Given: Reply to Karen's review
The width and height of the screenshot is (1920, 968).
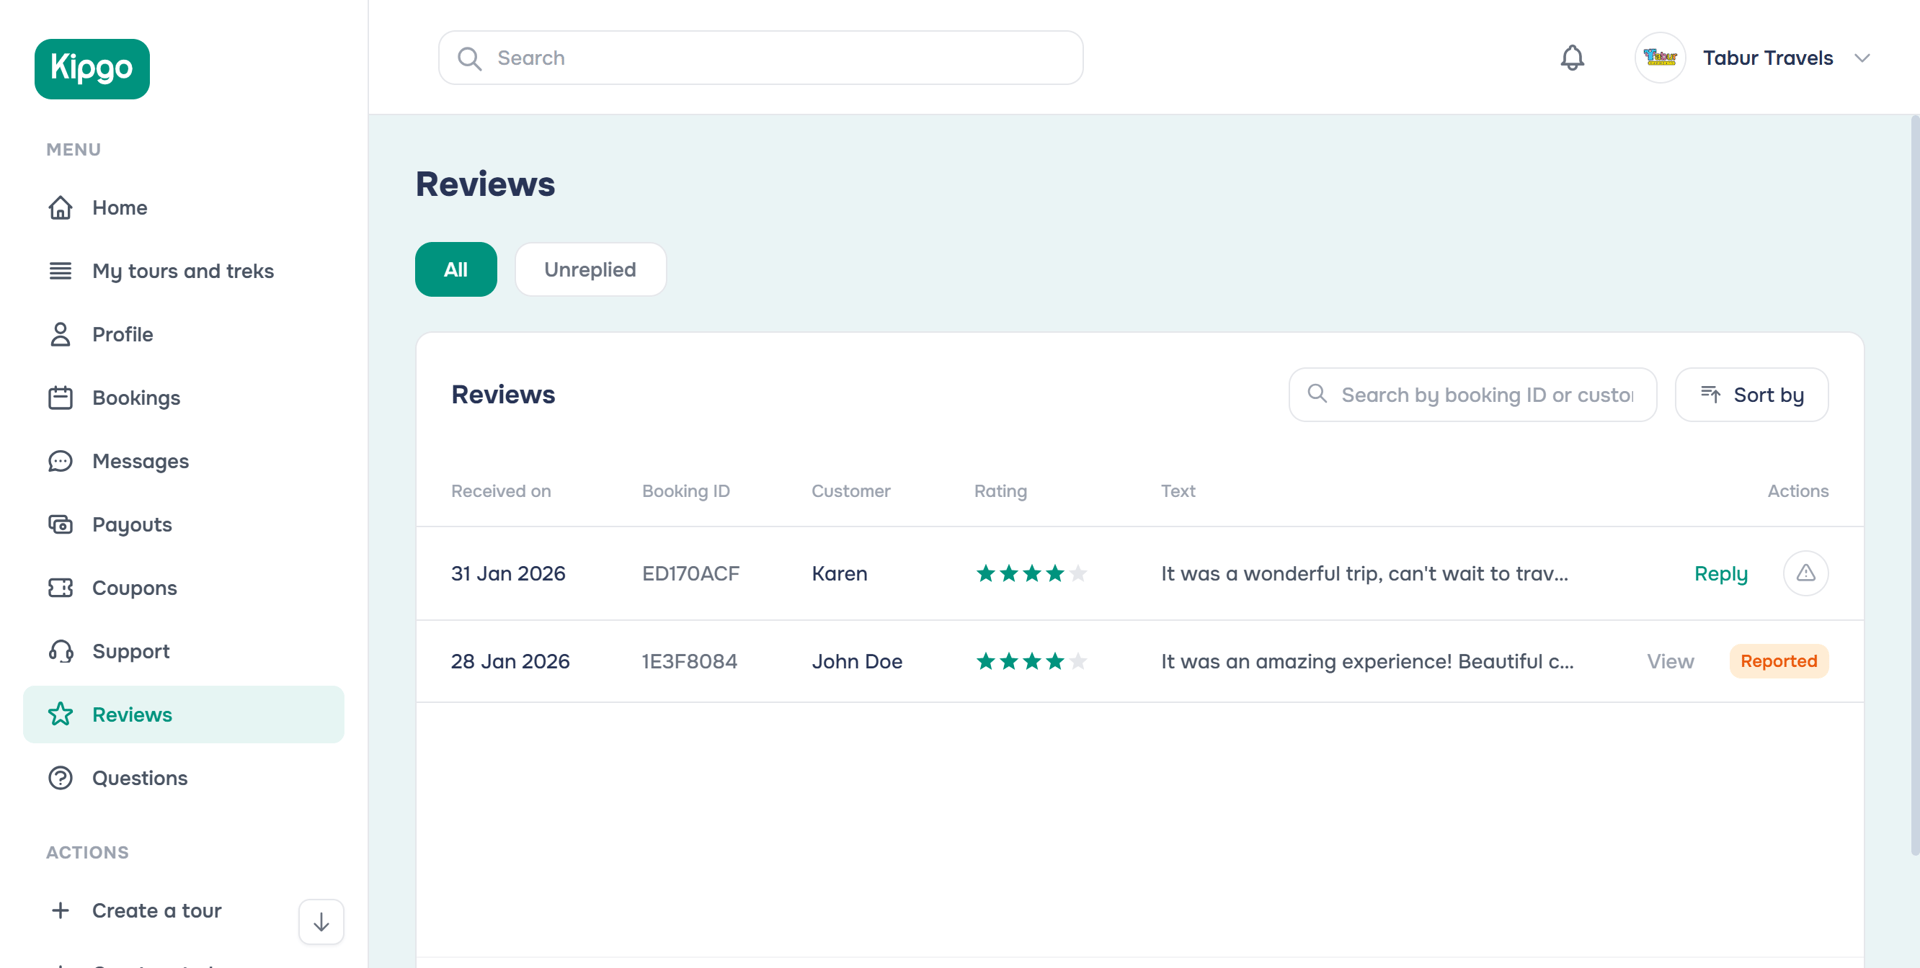Looking at the screenshot, I should (x=1720, y=573).
